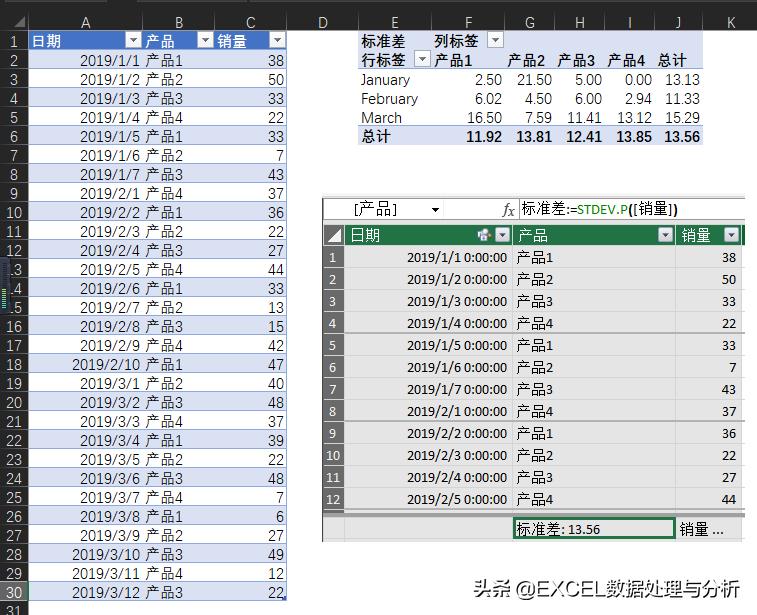
Task: Click the fx insert function icon
Action: [x=508, y=210]
